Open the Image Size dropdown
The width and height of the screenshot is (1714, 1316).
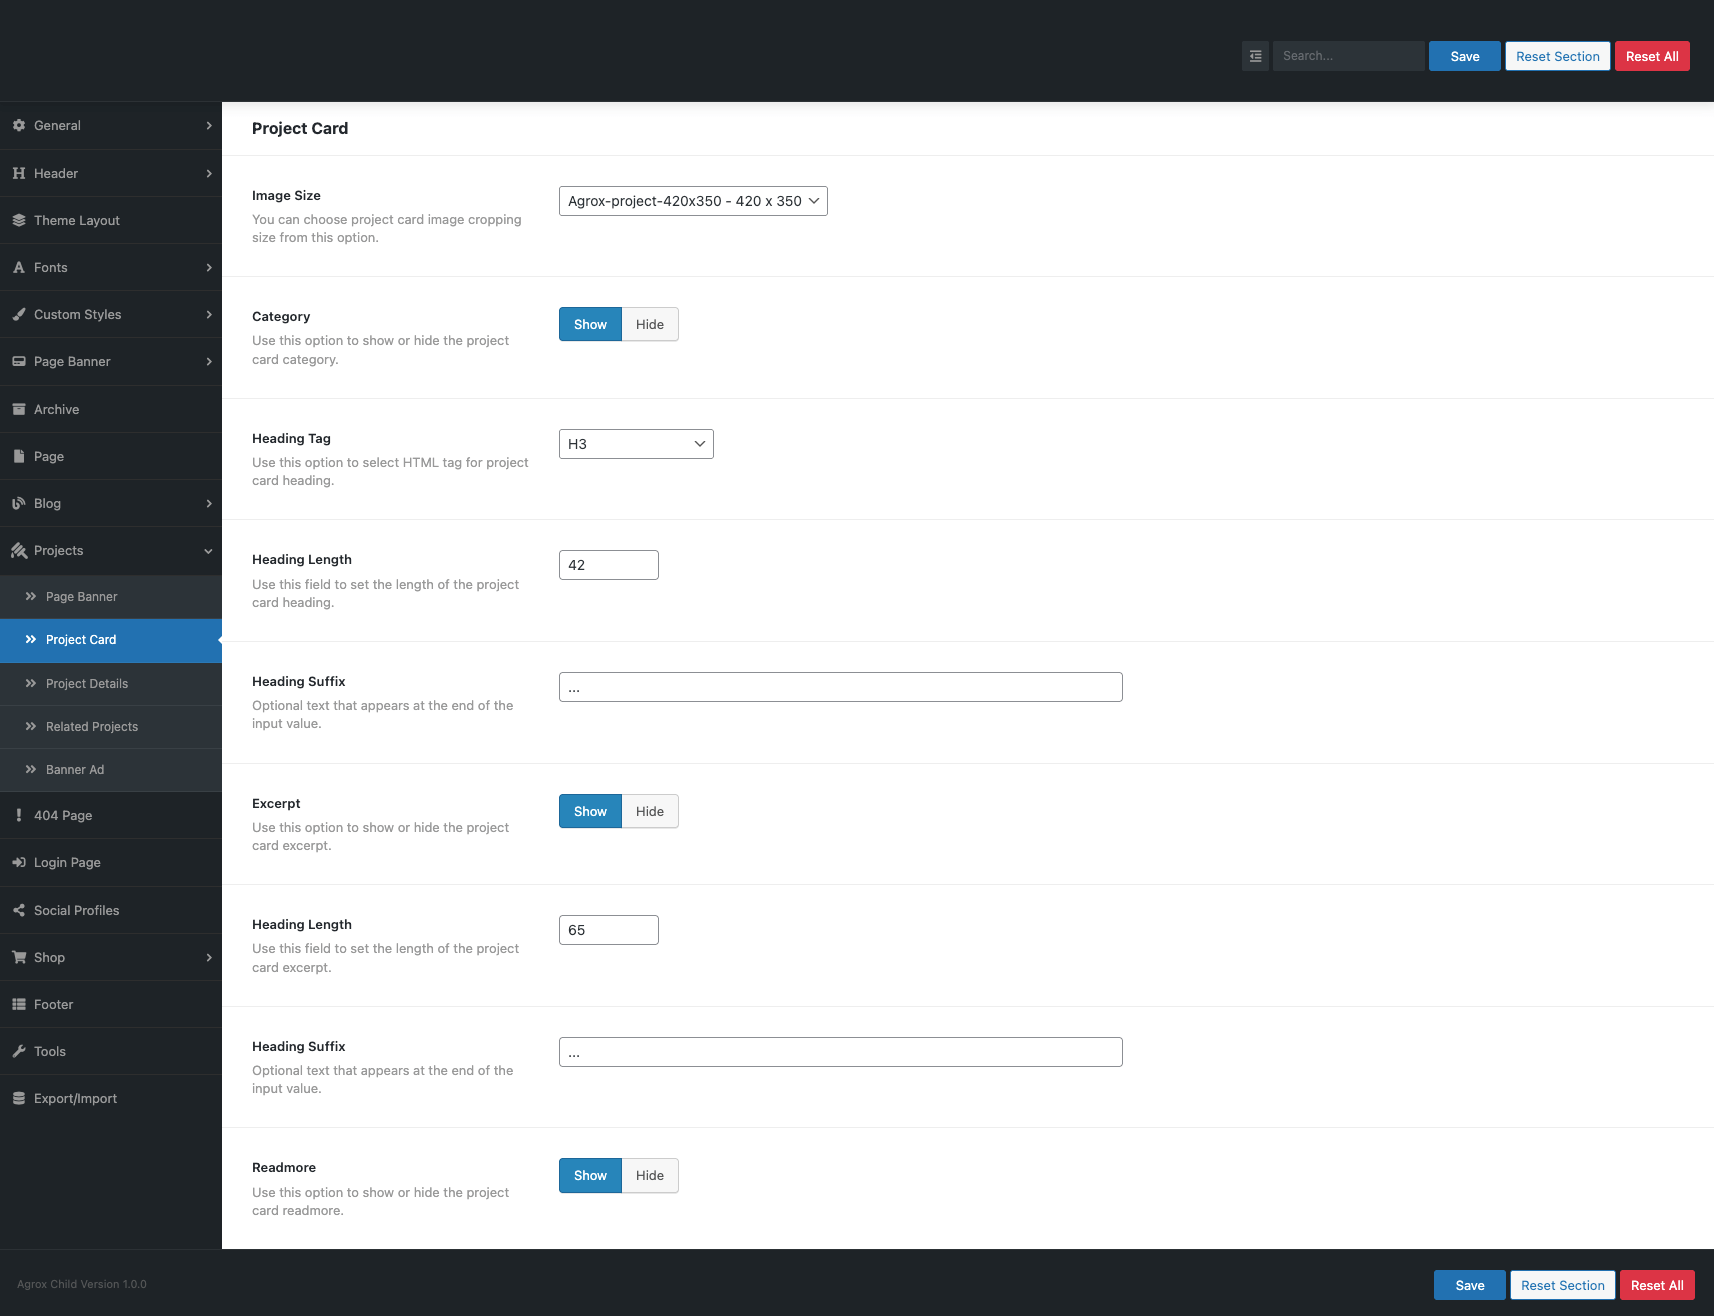tap(693, 201)
